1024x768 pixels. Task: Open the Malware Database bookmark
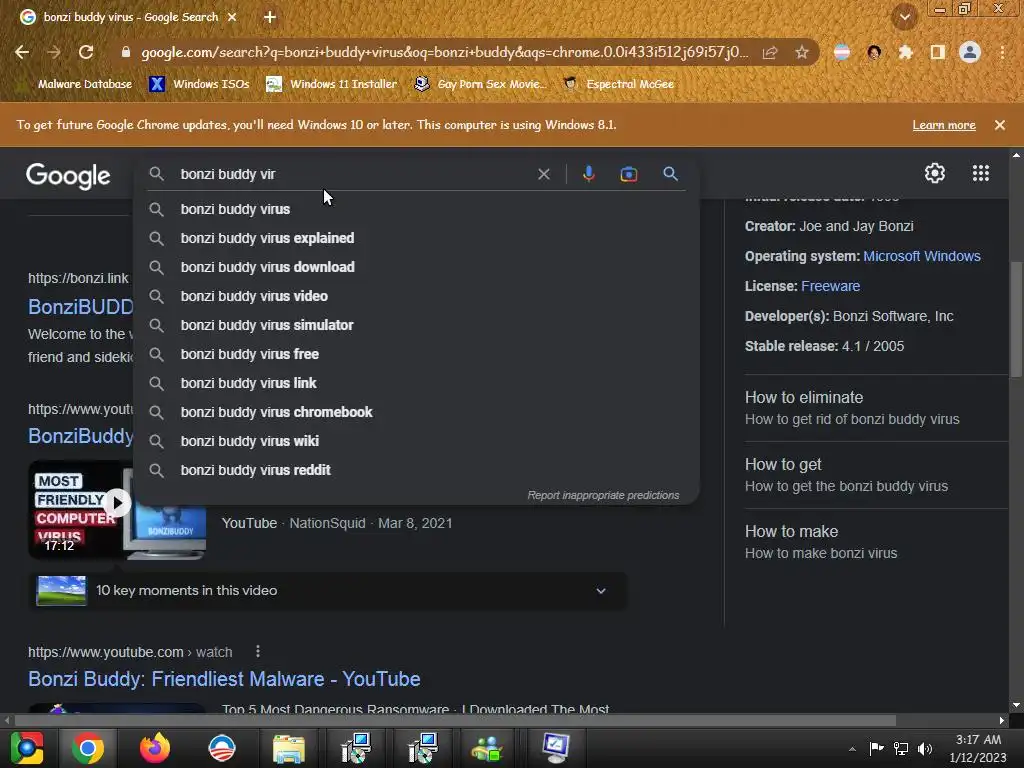click(x=85, y=84)
